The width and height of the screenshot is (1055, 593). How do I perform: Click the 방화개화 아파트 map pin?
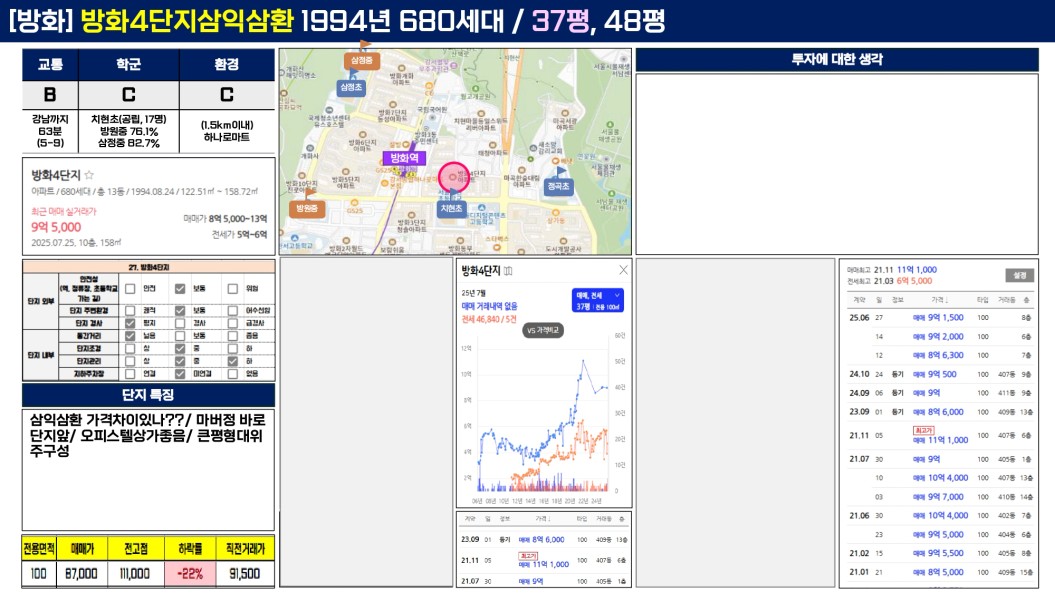402,69
